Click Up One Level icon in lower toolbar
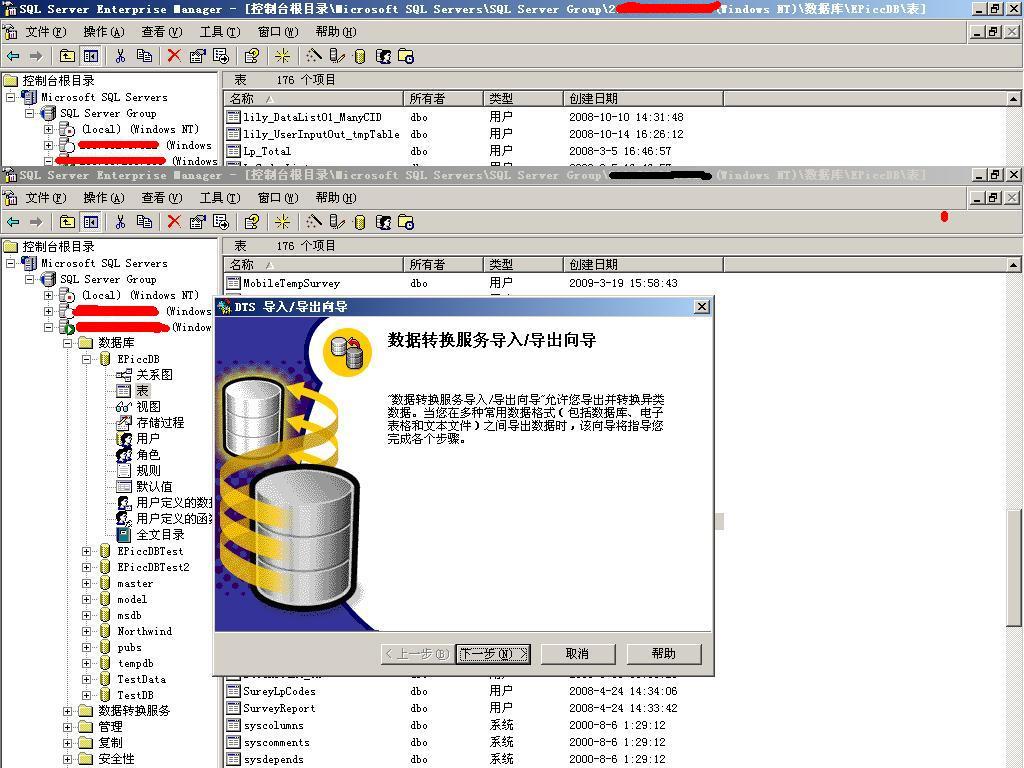The width and height of the screenshot is (1024, 768). click(x=67, y=222)
